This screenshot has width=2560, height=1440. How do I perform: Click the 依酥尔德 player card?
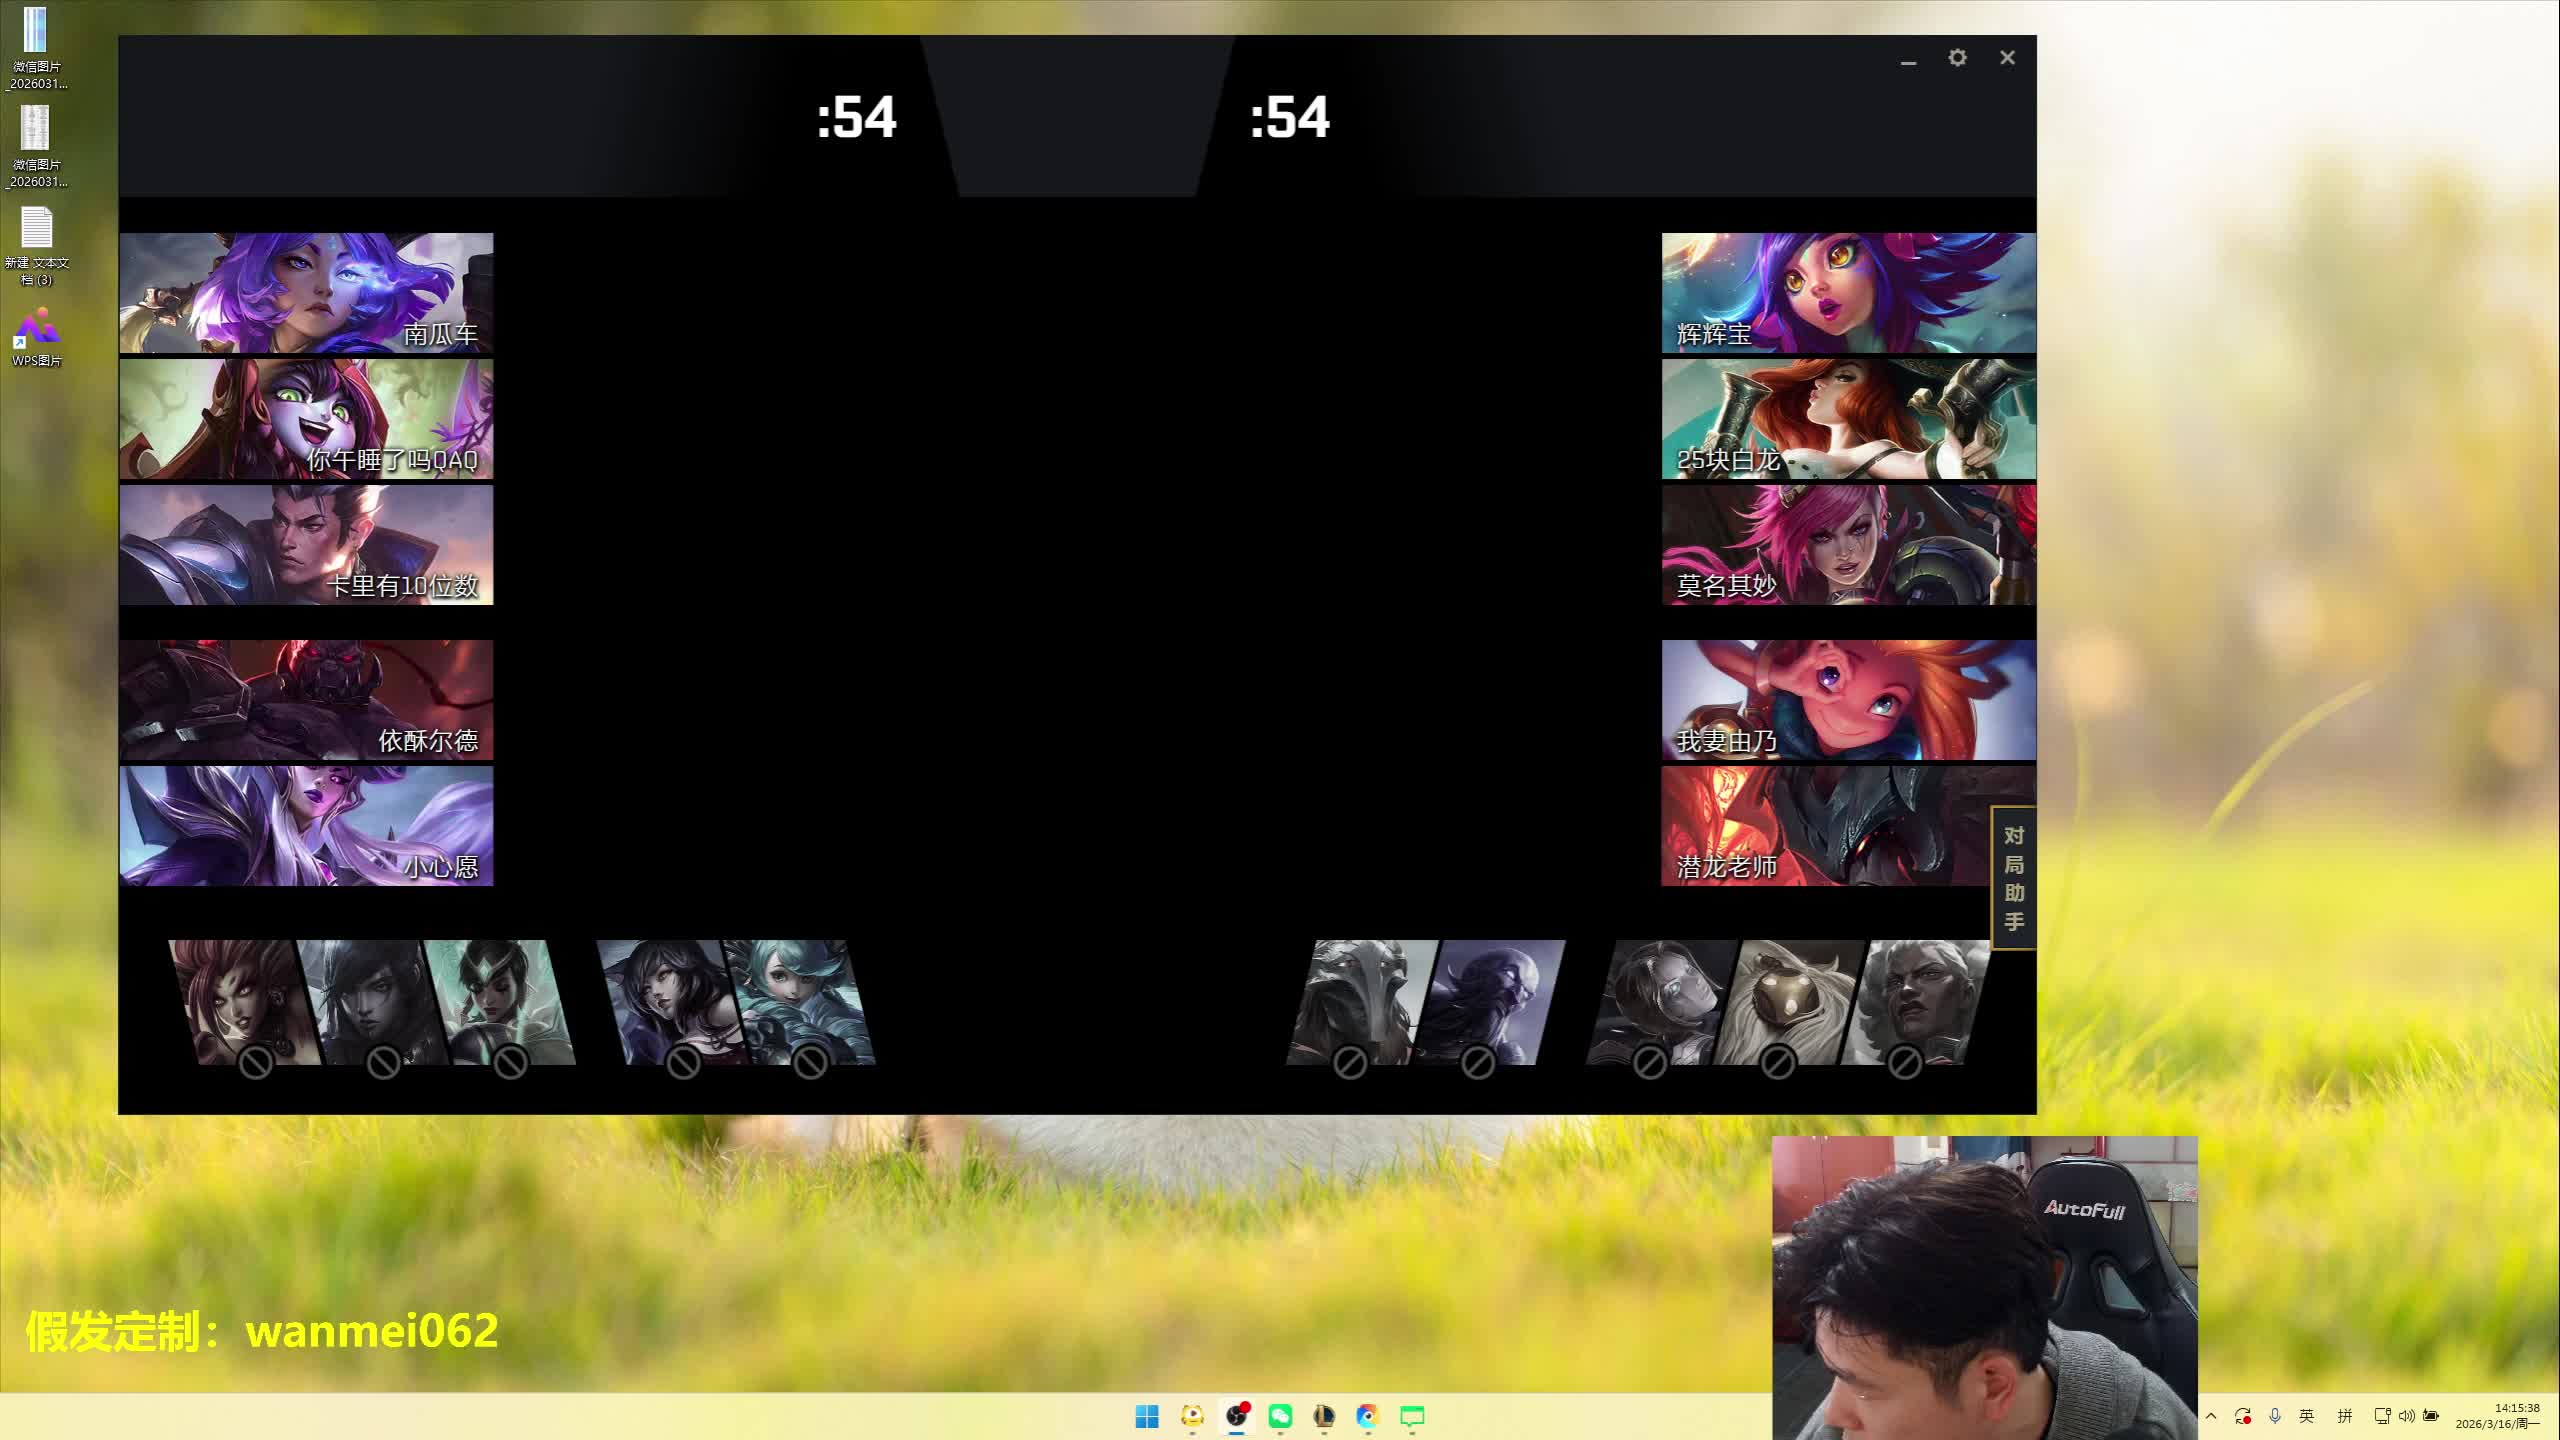tap(306, 700)
